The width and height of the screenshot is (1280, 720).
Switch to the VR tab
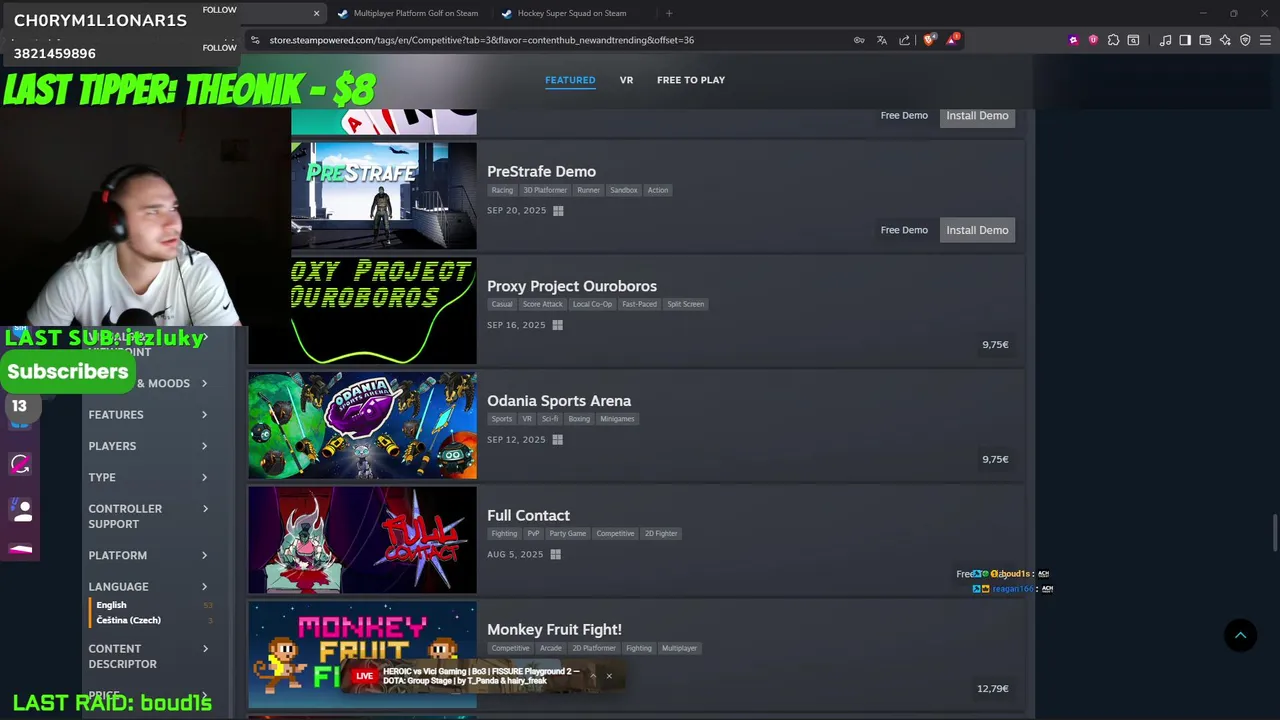(626, 80)
